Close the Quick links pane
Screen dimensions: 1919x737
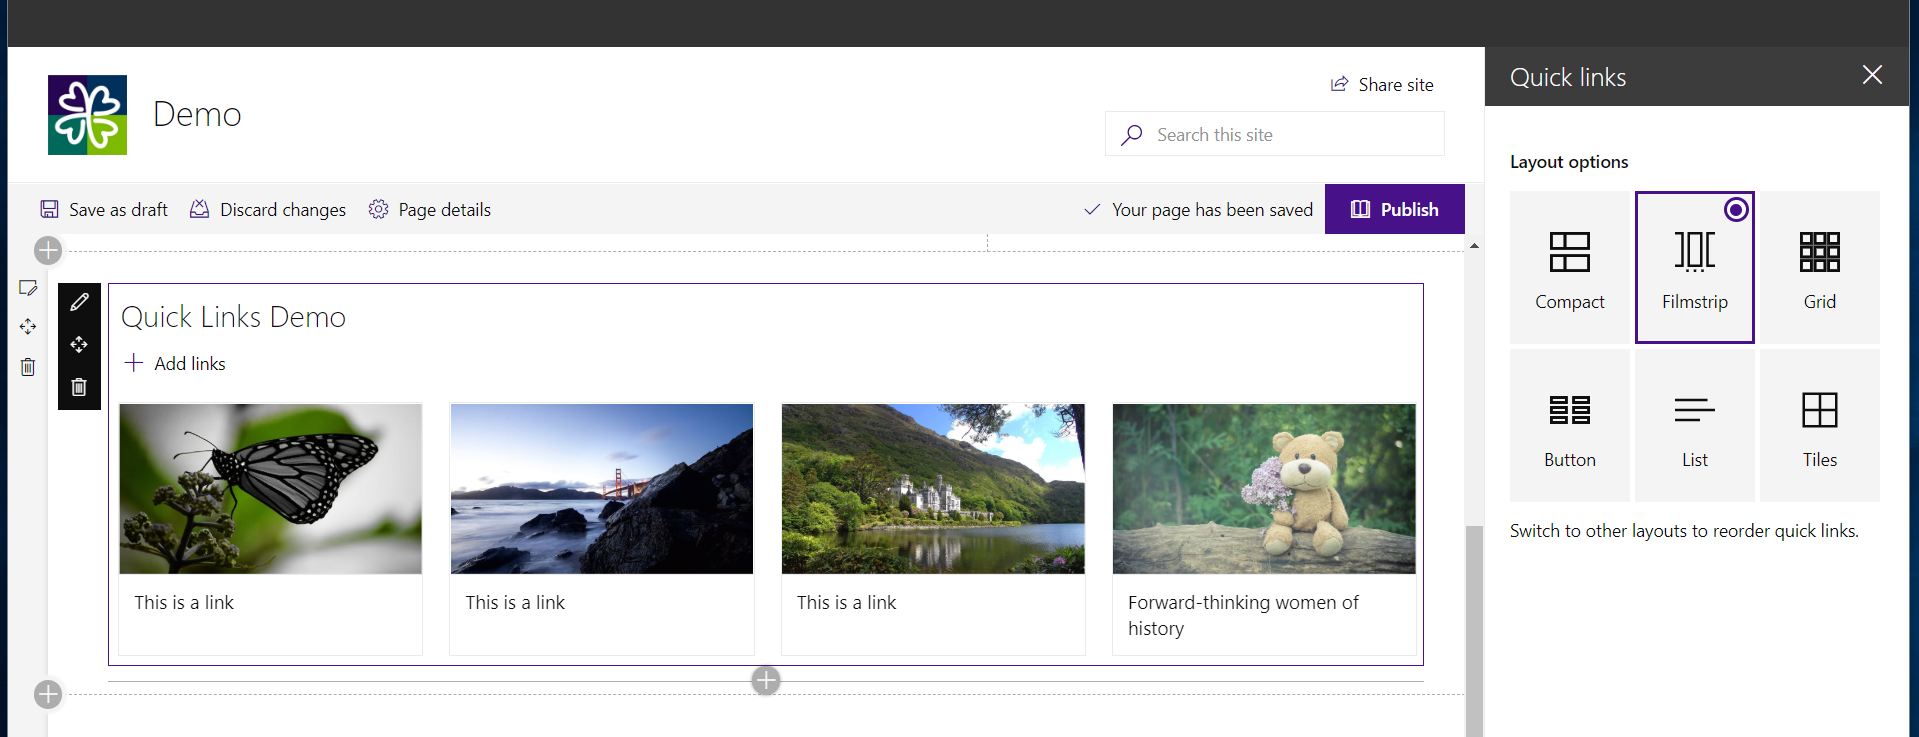click(x=1872, y=75)
